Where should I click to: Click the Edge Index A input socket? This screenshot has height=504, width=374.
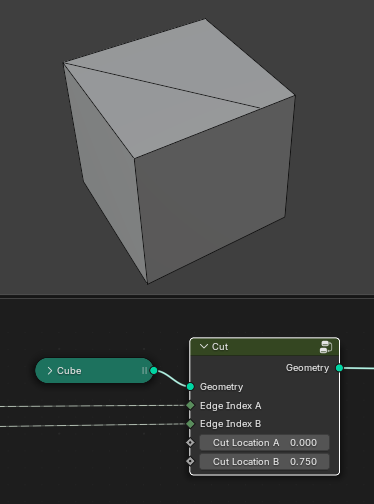click(190, 405)
